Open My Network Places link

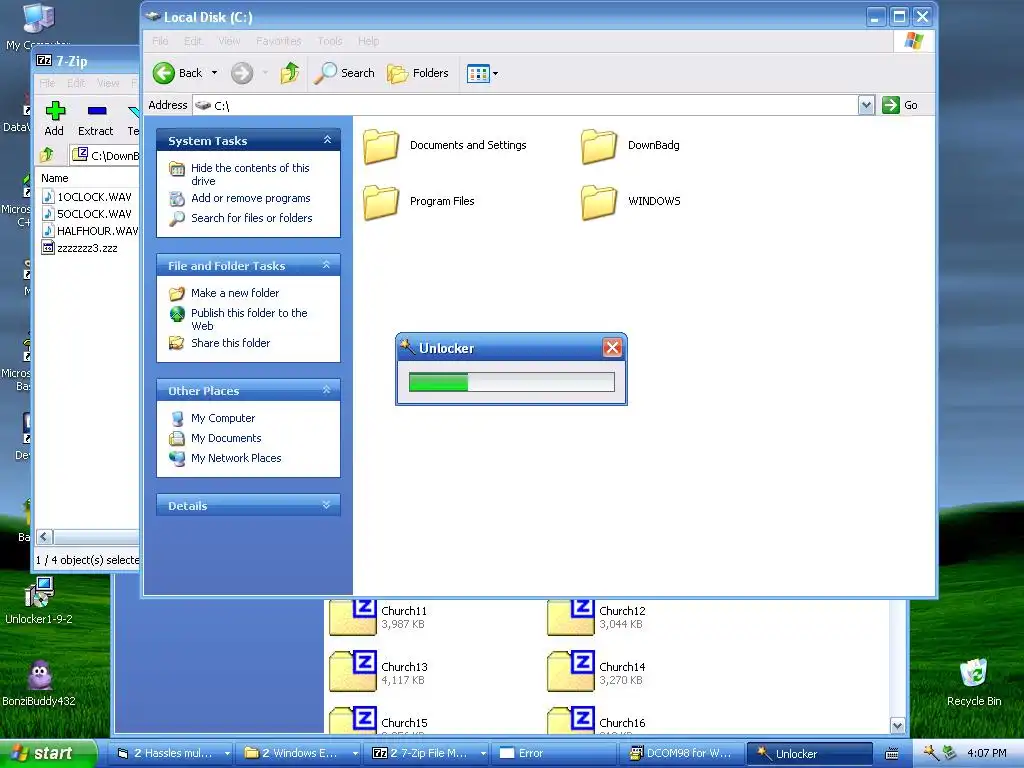click(236, 458)
